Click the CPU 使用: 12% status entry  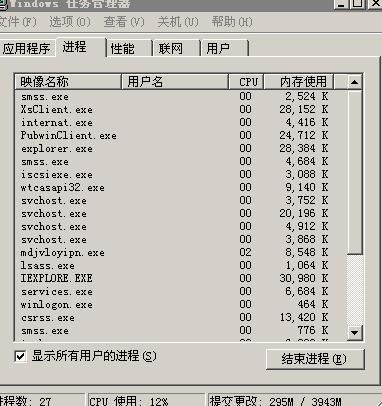[x=146, y=400]
